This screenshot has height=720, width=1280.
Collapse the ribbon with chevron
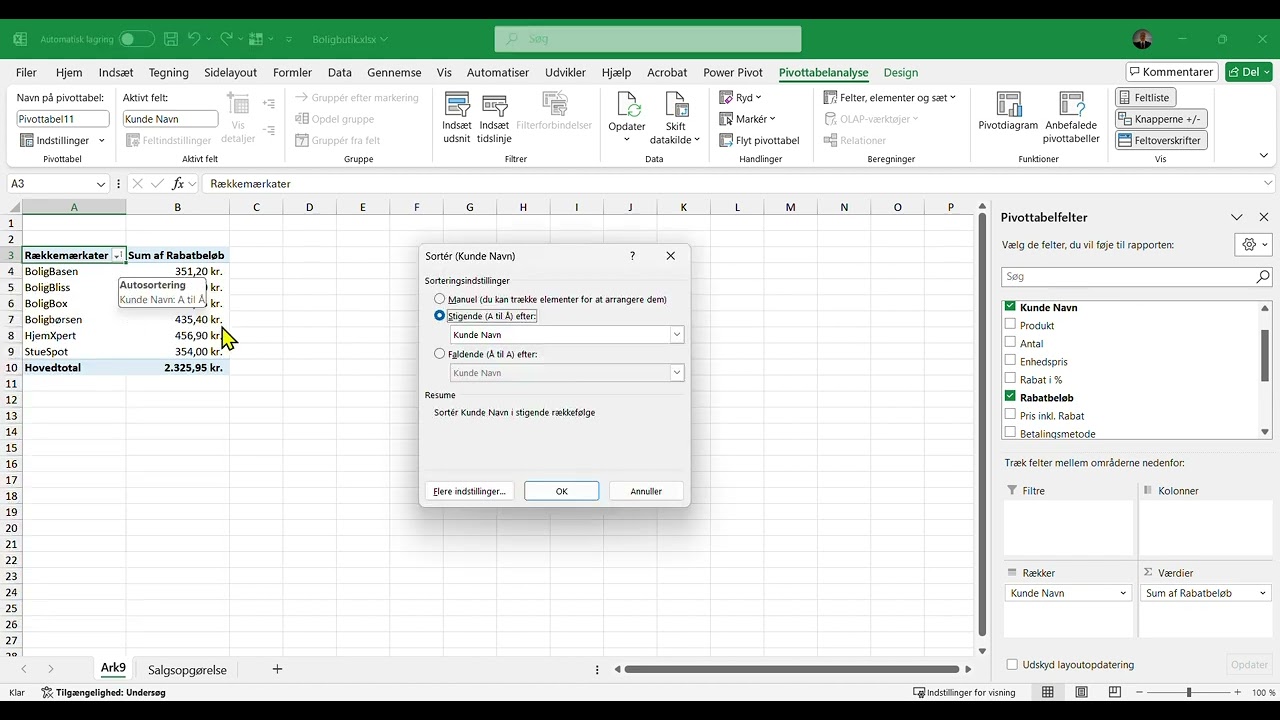[1264, 156]
